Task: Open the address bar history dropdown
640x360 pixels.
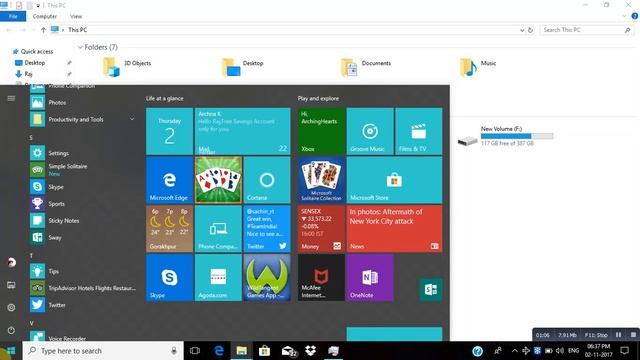Action: tap(522, 30)
